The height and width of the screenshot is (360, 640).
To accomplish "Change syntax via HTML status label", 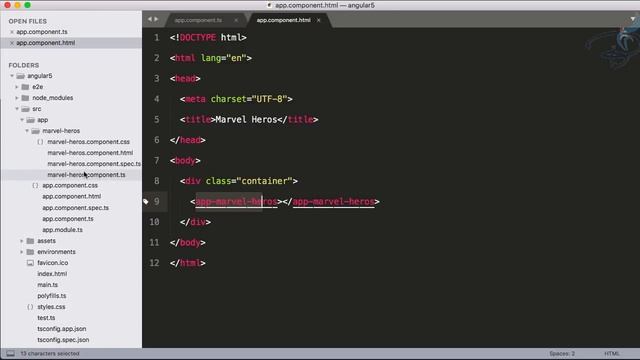I will coord(612,354).
